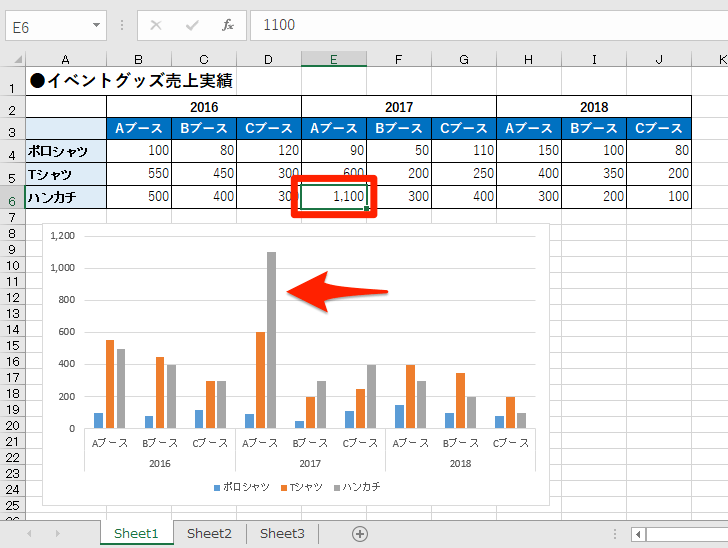Select cell G5 containing 250

464,174
